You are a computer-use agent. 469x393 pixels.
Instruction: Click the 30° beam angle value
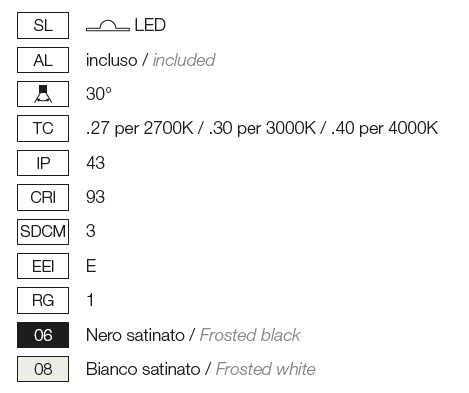click(99, 94)
